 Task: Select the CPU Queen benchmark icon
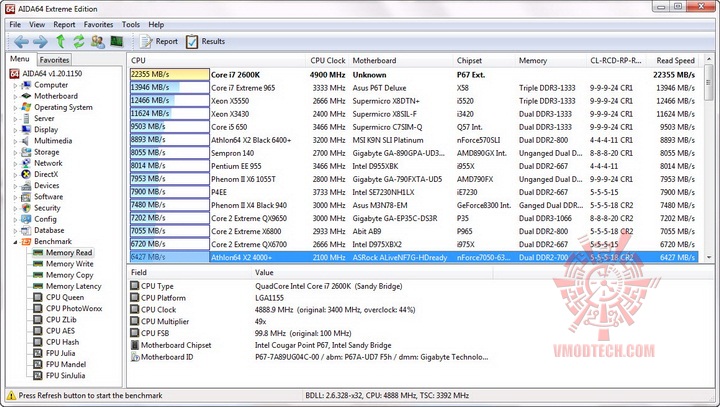38,297
